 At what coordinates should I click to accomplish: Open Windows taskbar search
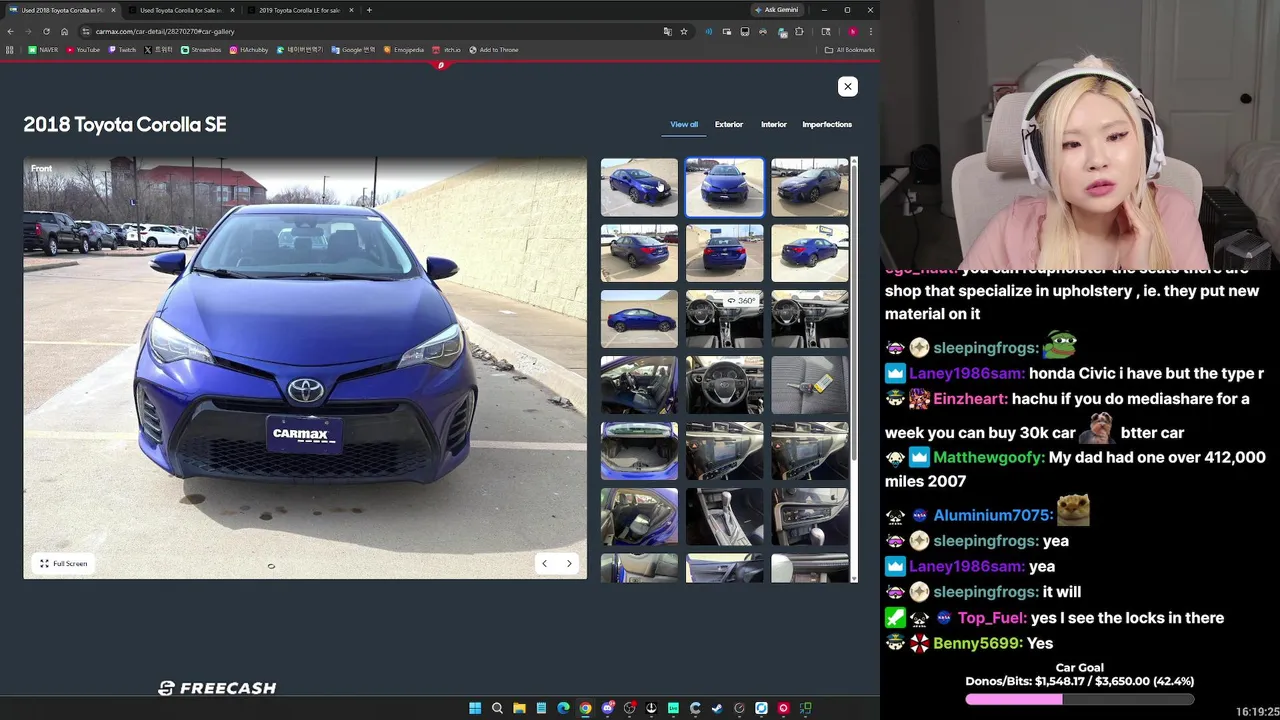tap(497, 708)
